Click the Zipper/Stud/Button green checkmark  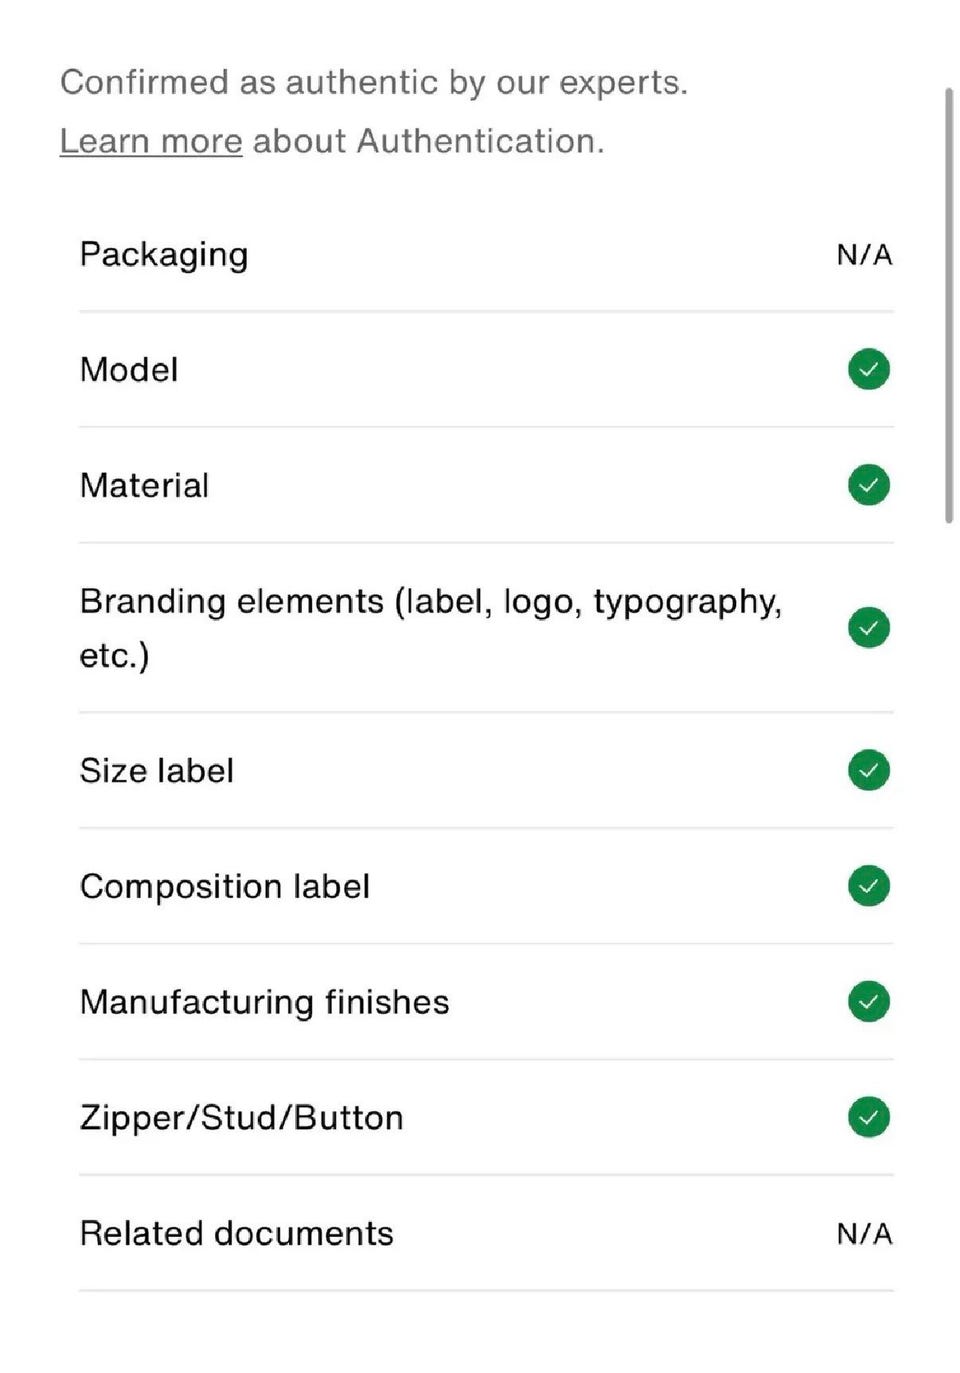pyautogui.click(x=868, y=1117)
